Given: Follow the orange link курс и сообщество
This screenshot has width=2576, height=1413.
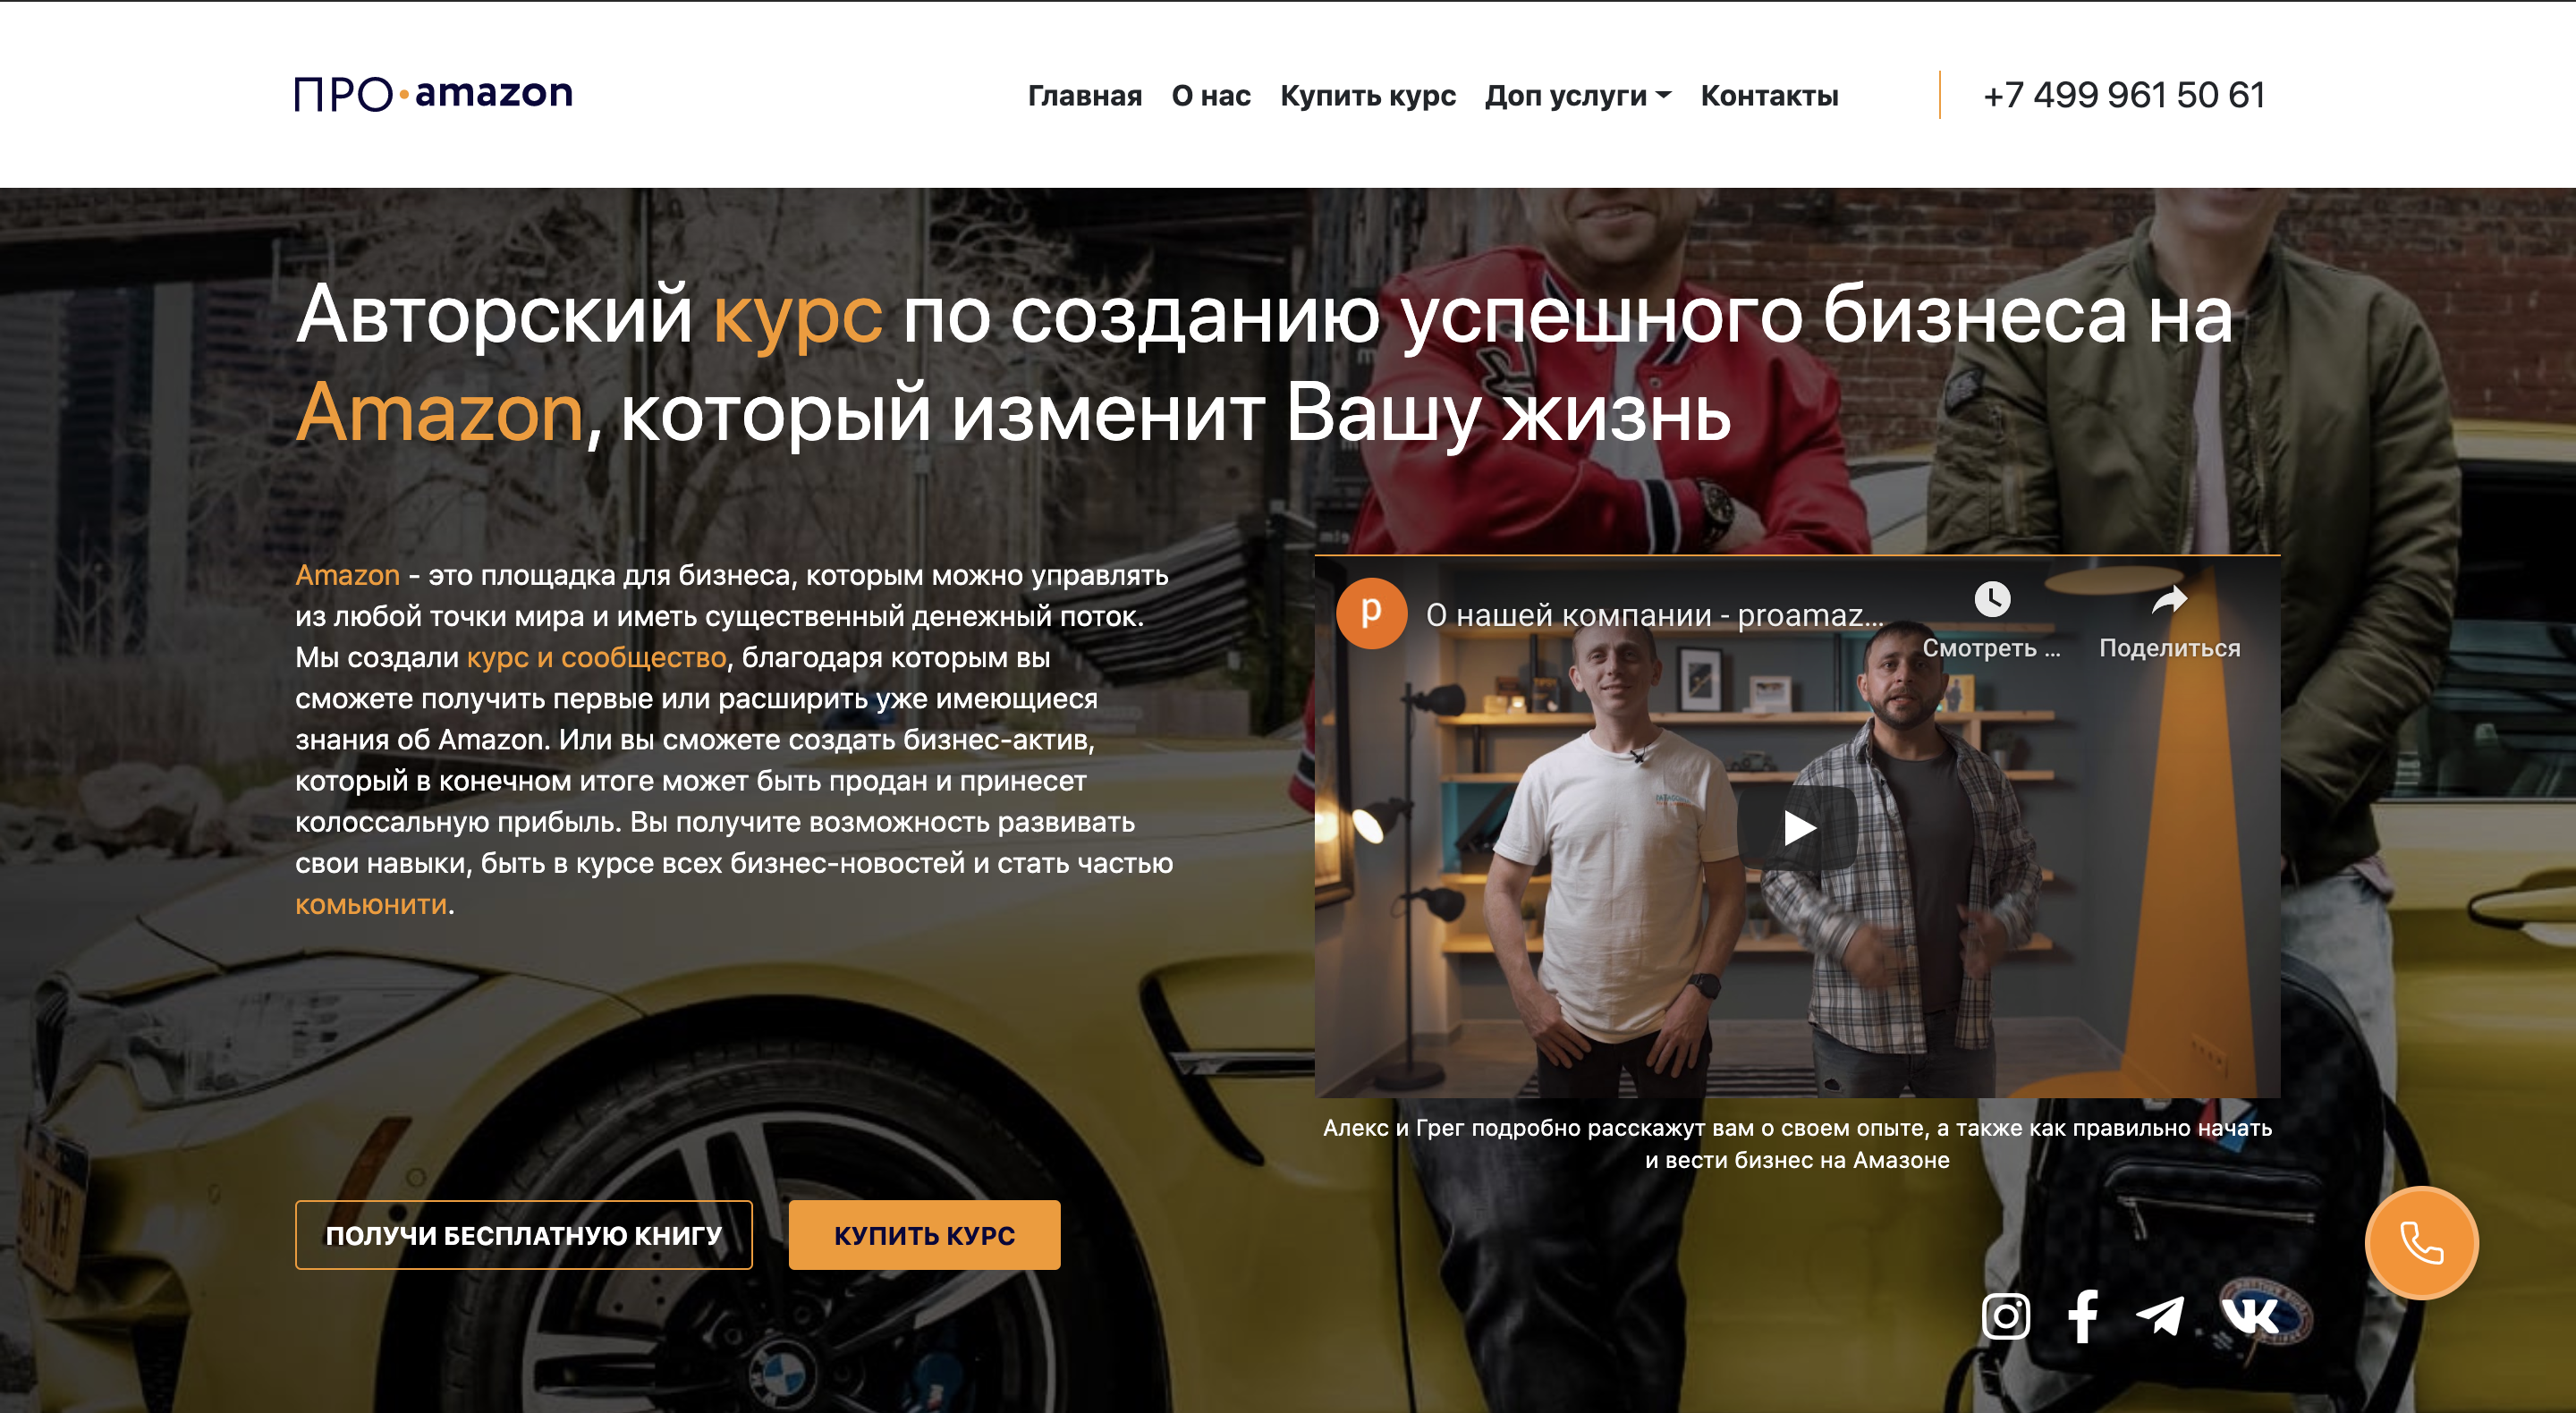Looking at the screenshot, I should (x=596, y=658).
